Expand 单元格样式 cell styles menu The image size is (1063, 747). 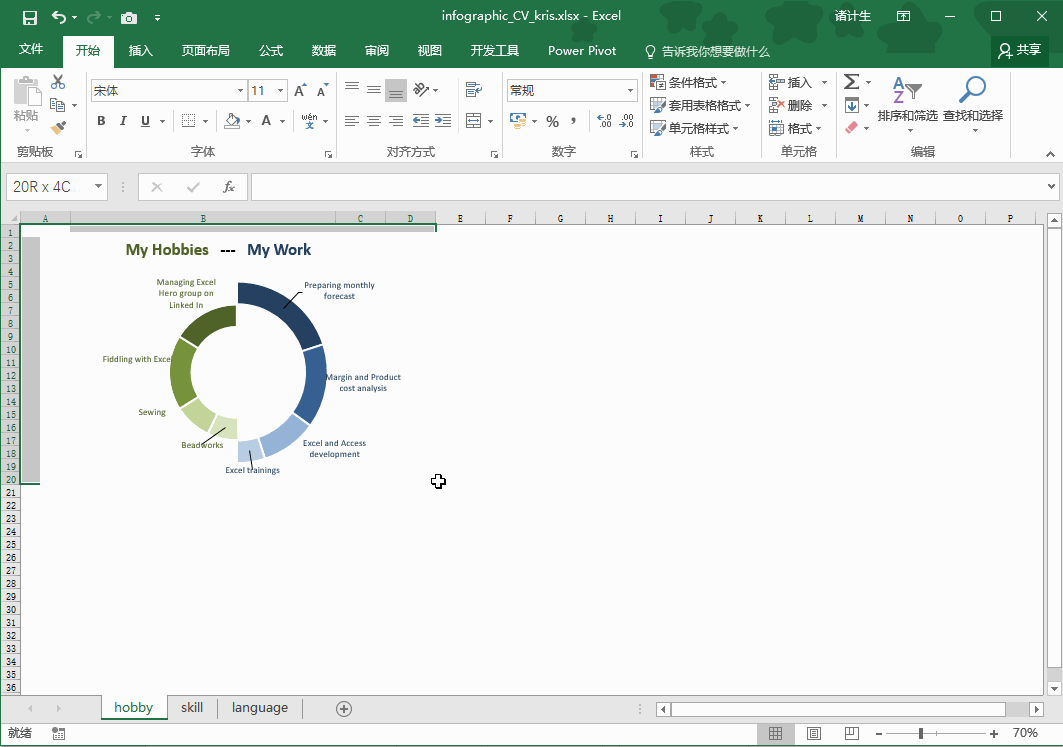tap(694, 127)
